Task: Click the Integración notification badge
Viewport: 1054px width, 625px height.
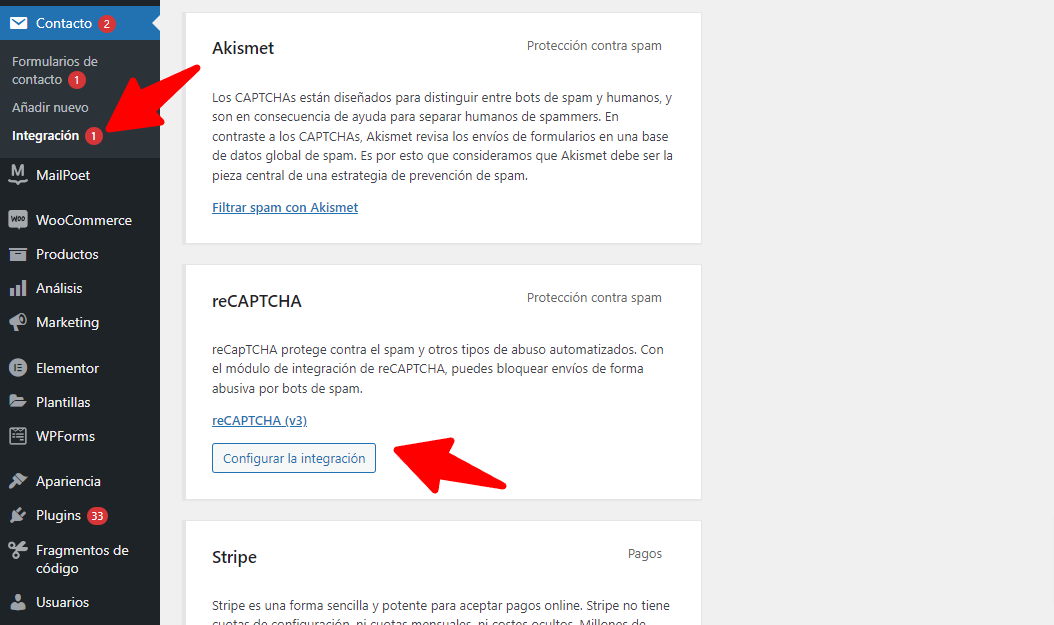Action: tap(93, 136)
